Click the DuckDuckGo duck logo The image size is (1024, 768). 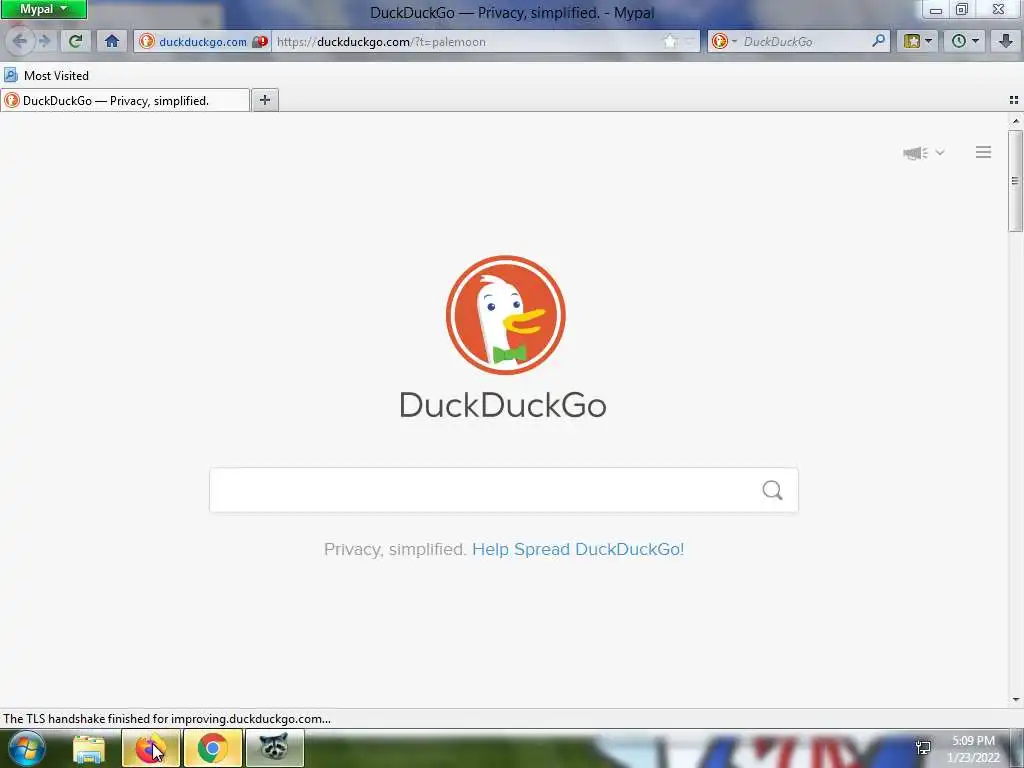pos(505,315)
